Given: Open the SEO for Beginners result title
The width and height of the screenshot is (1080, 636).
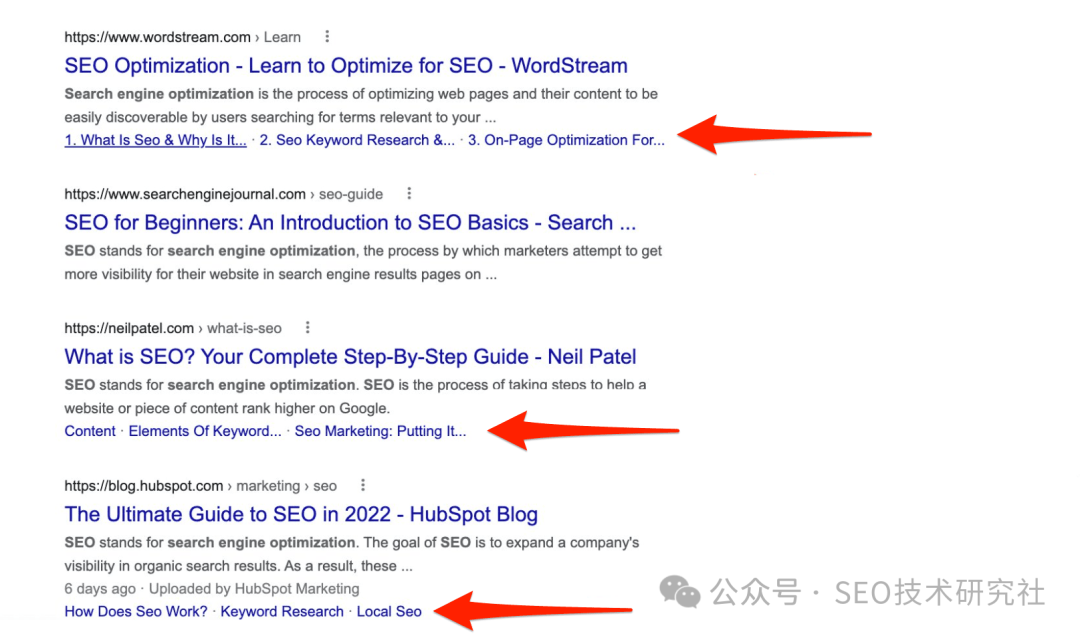Looking at the screenshot, I should click(350, 223).
